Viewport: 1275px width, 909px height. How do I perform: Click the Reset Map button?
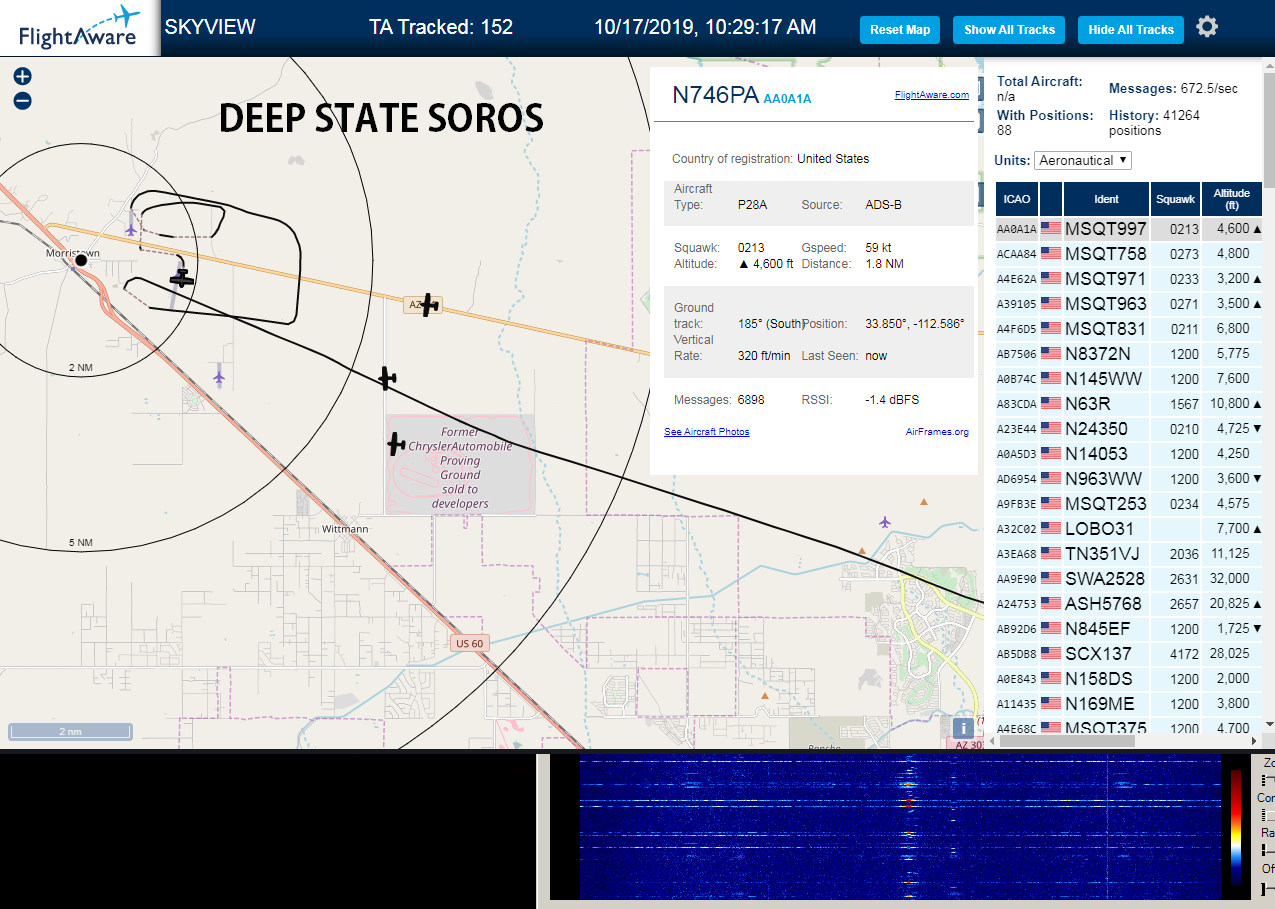click(x=900, y=30)
